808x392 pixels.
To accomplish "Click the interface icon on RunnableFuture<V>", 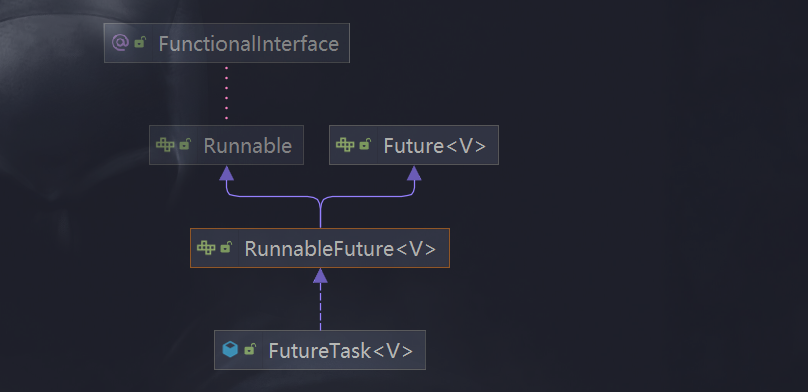I will tap(206, 248).
